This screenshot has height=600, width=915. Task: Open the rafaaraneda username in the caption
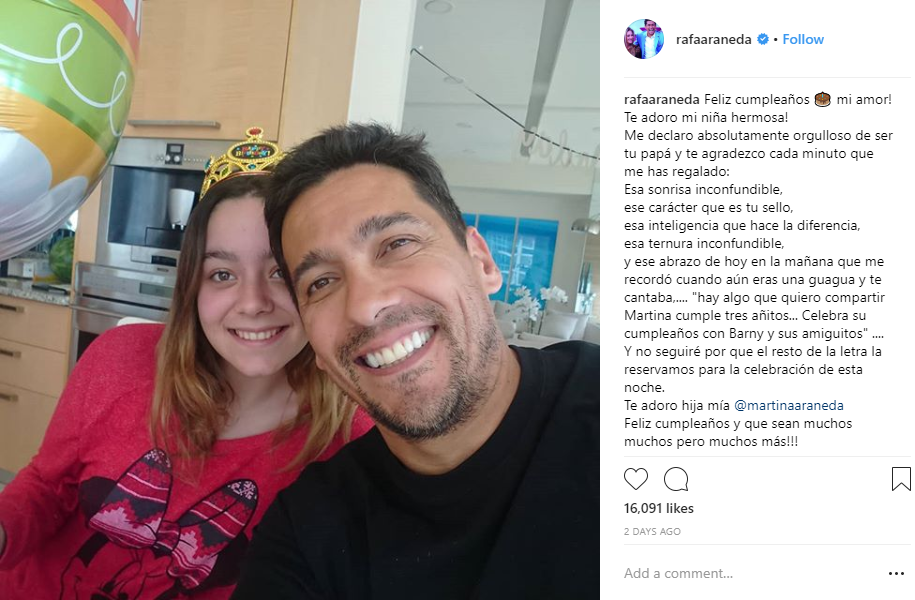pos(662,99)
